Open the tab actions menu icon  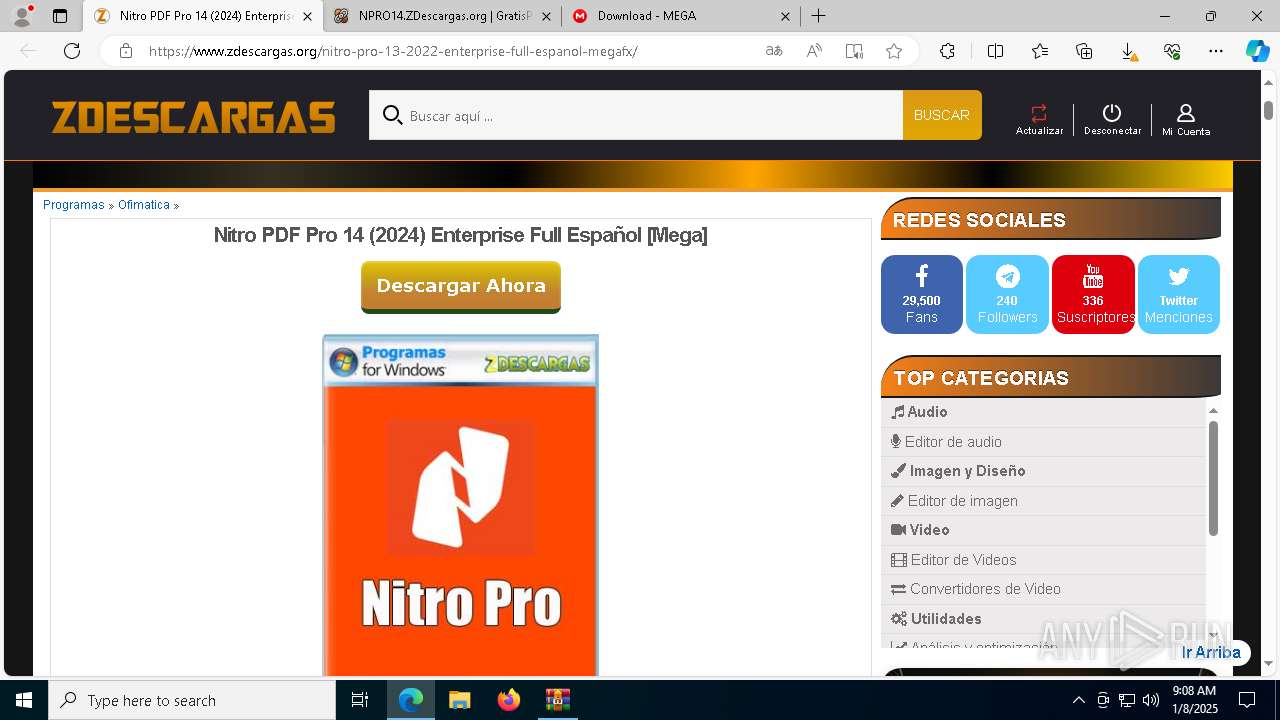[x=60, y=16]
